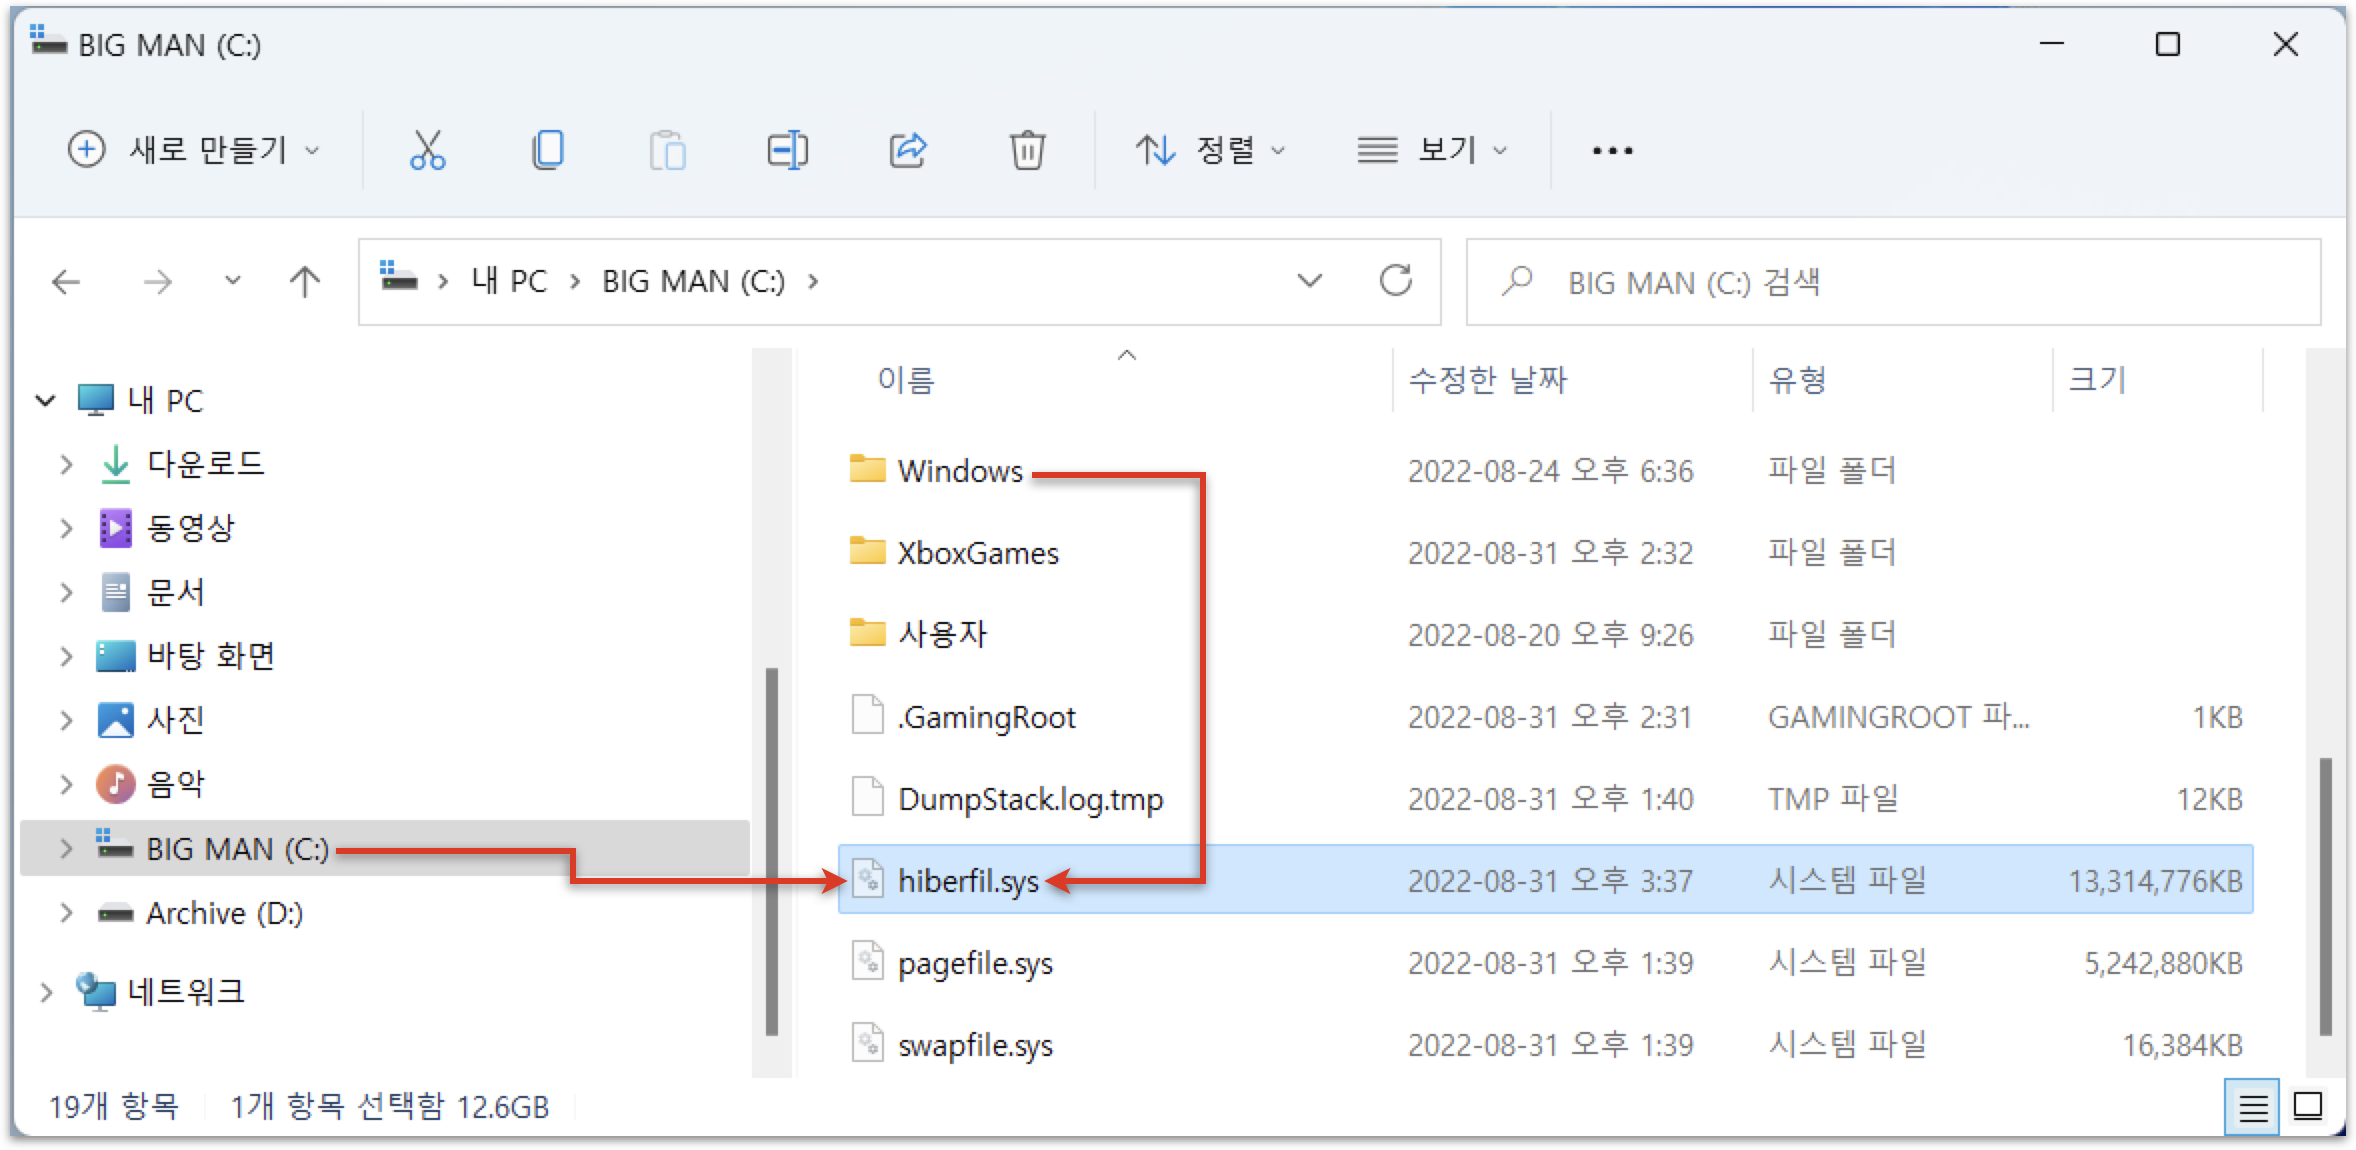This screenshot has width=2356, height=1150.
Task: Click the Rename icon in toolbar
Action: point(787,150)
